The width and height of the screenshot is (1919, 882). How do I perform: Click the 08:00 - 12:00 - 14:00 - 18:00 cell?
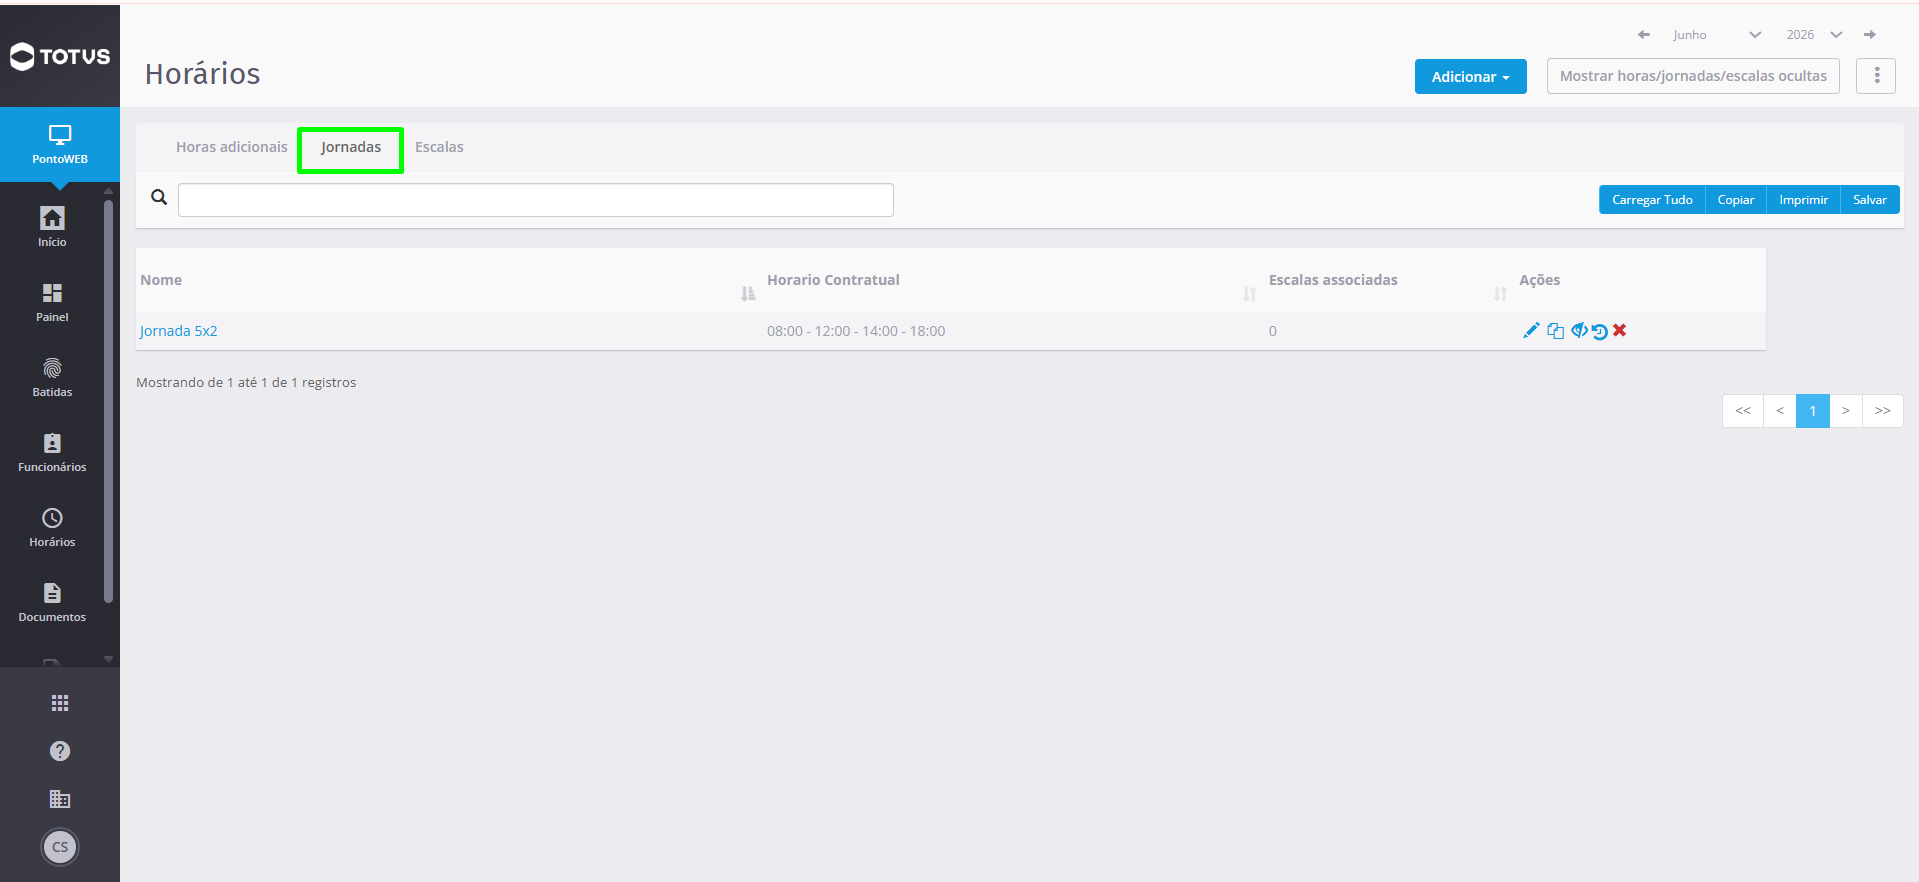(856, 331)
